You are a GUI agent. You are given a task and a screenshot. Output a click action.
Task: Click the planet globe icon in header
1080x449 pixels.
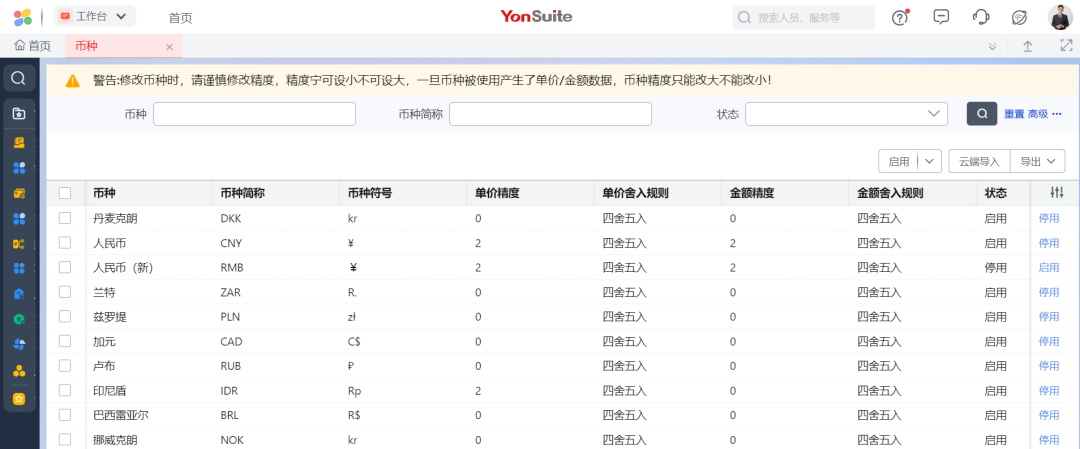[x=1019, y=17]
